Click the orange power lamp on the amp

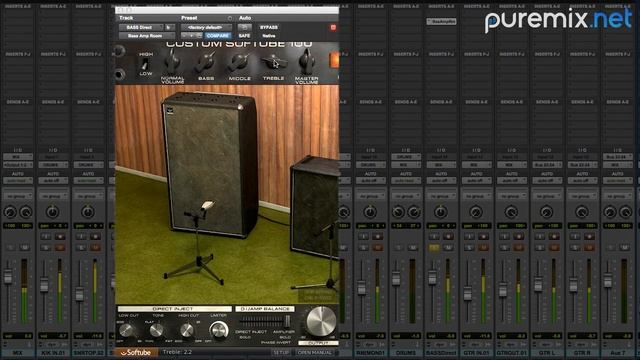pyautogui.click(x=334, y=60)
